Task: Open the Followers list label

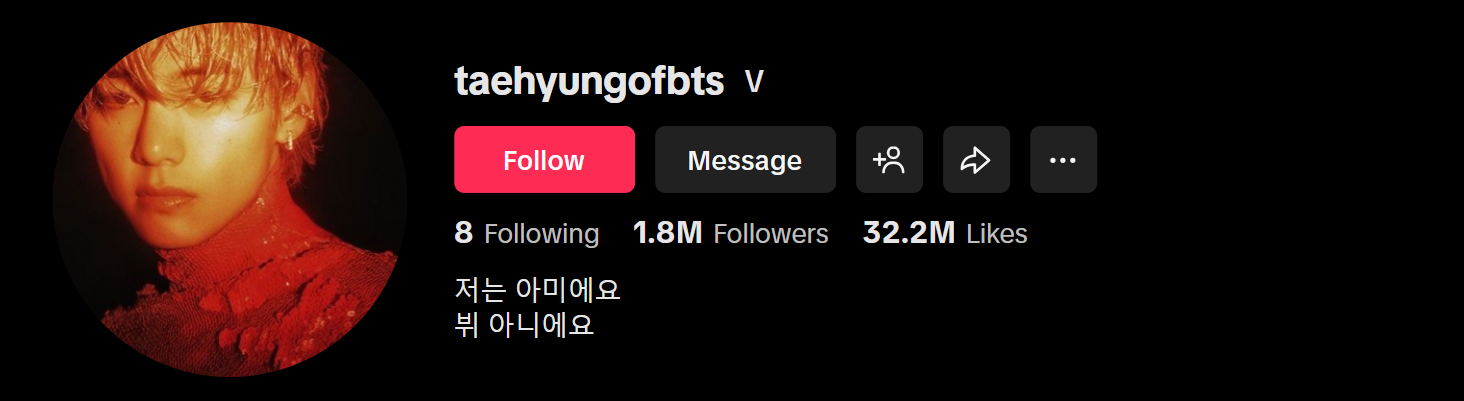Action: click(x=771, y=234)
